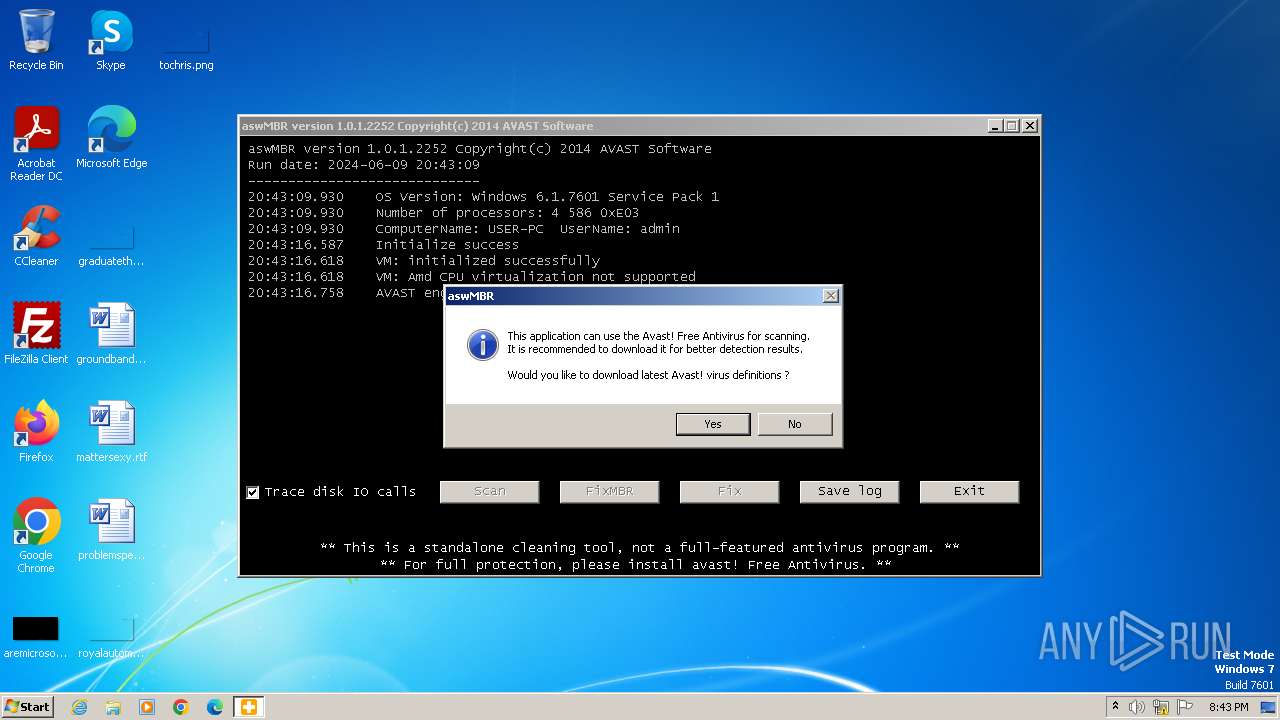
Task: Open the Start menu
Action: 28,706
